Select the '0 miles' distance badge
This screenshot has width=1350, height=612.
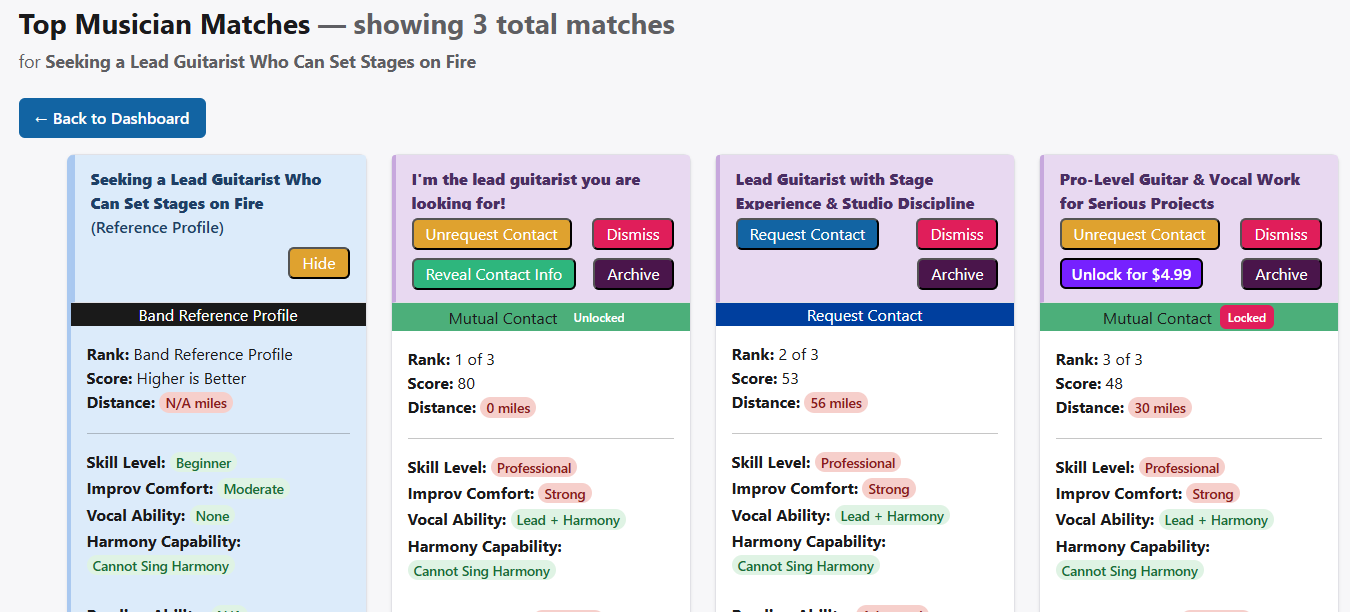(508, 407)
